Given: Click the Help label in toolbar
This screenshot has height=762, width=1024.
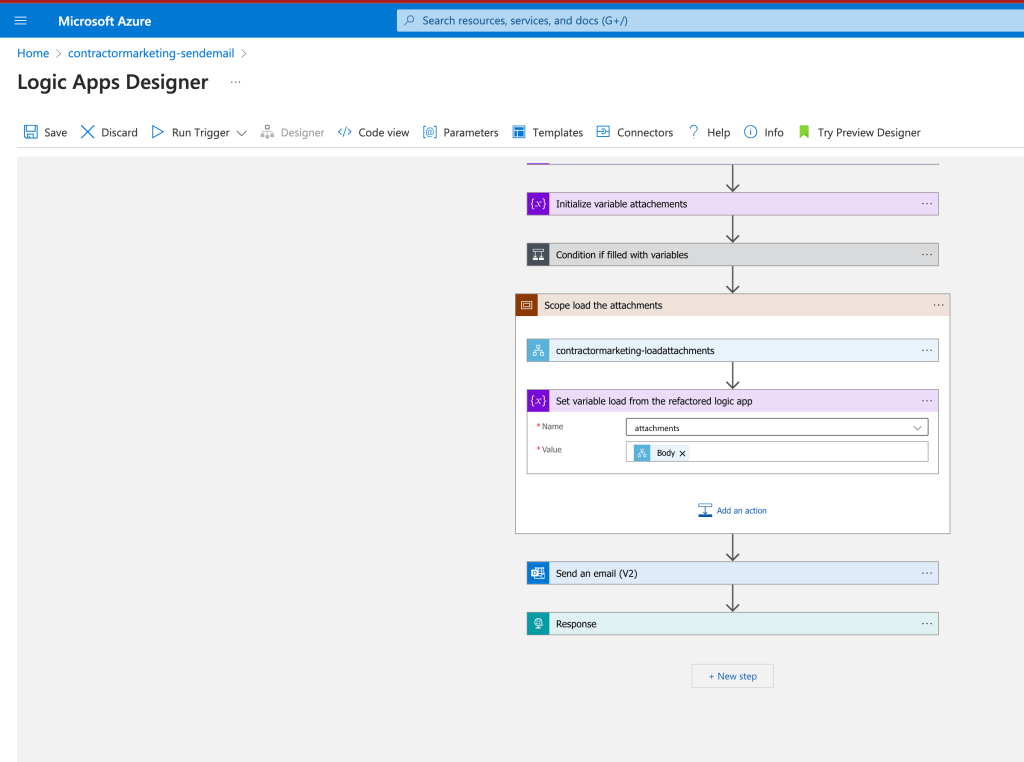Looking at the screenshot, I should 718,133.
